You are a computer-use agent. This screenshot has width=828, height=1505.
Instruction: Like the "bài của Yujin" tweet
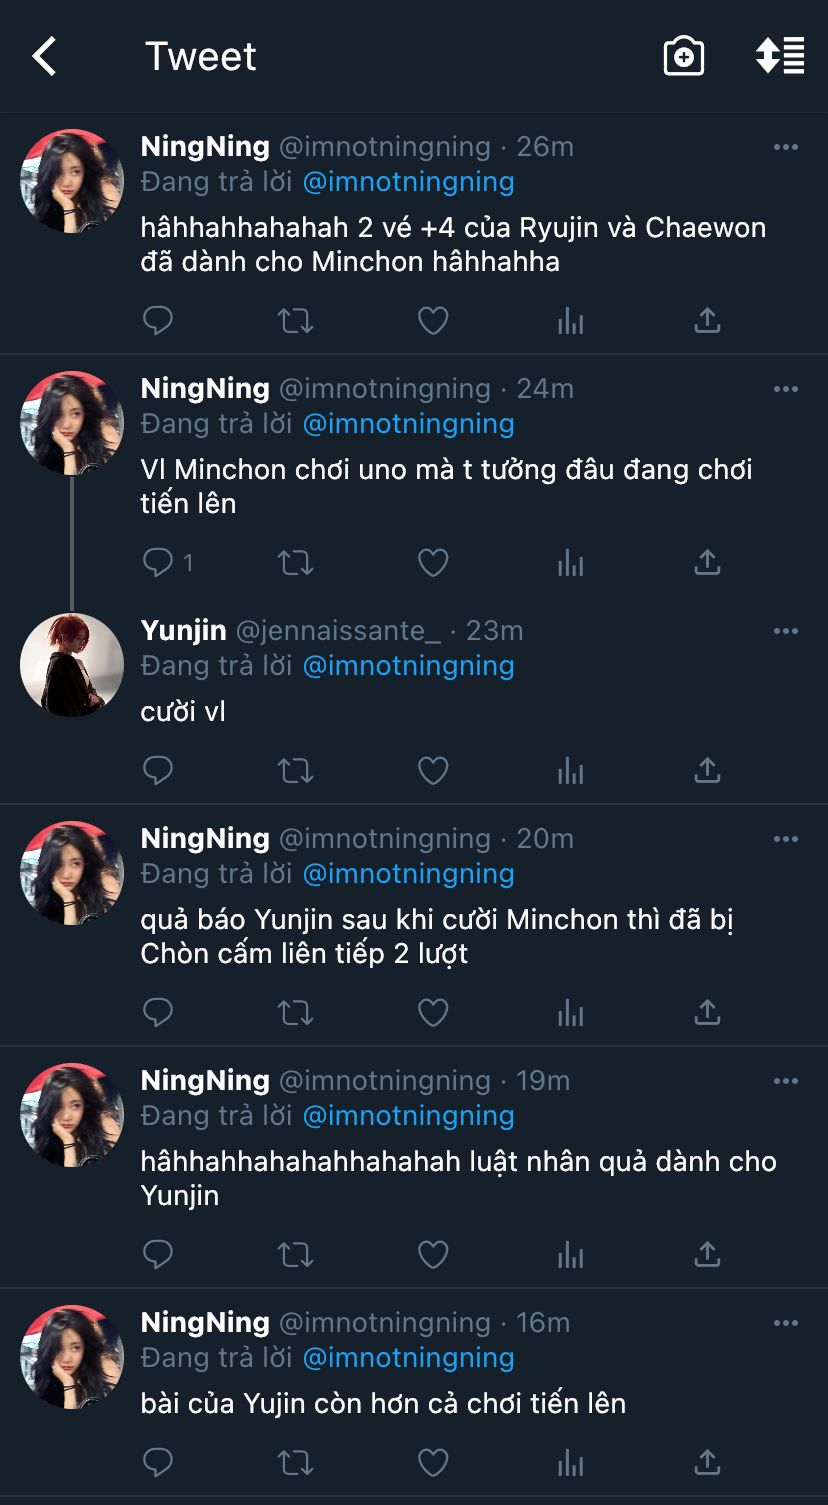coord(432,1463)
